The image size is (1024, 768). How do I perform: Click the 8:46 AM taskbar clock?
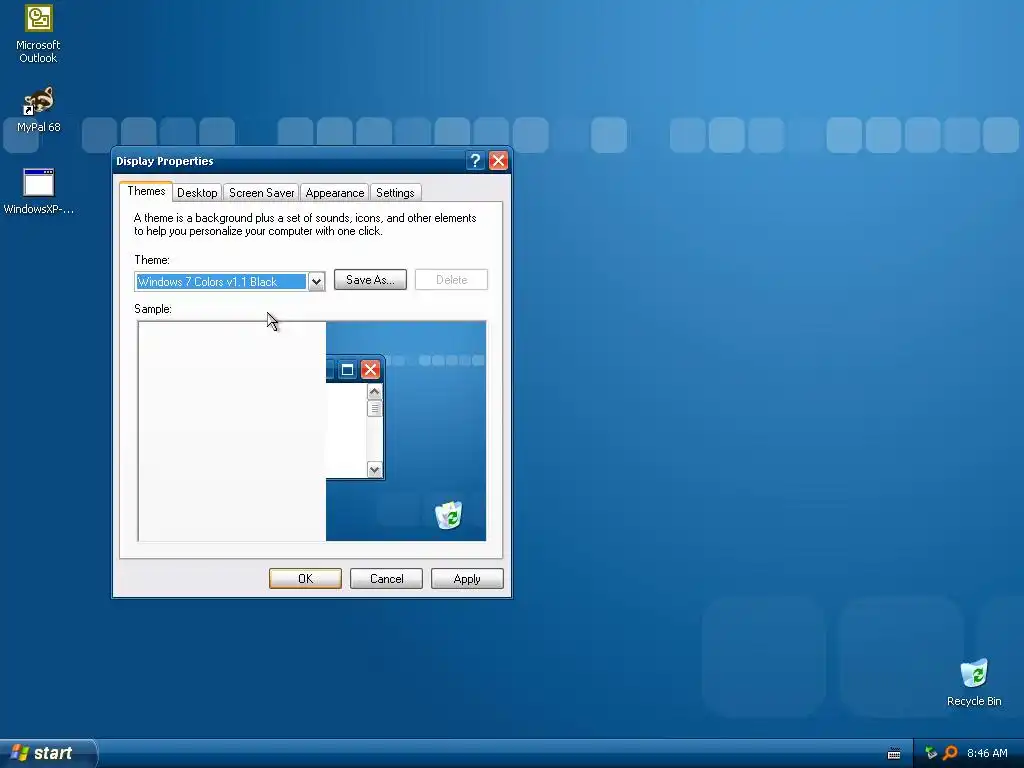click(987, 753)
